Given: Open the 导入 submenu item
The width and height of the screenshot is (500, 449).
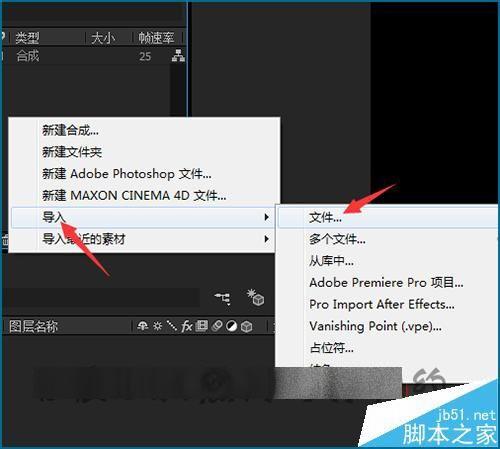Looking at the screenshot, I should [x=143, y=217].
